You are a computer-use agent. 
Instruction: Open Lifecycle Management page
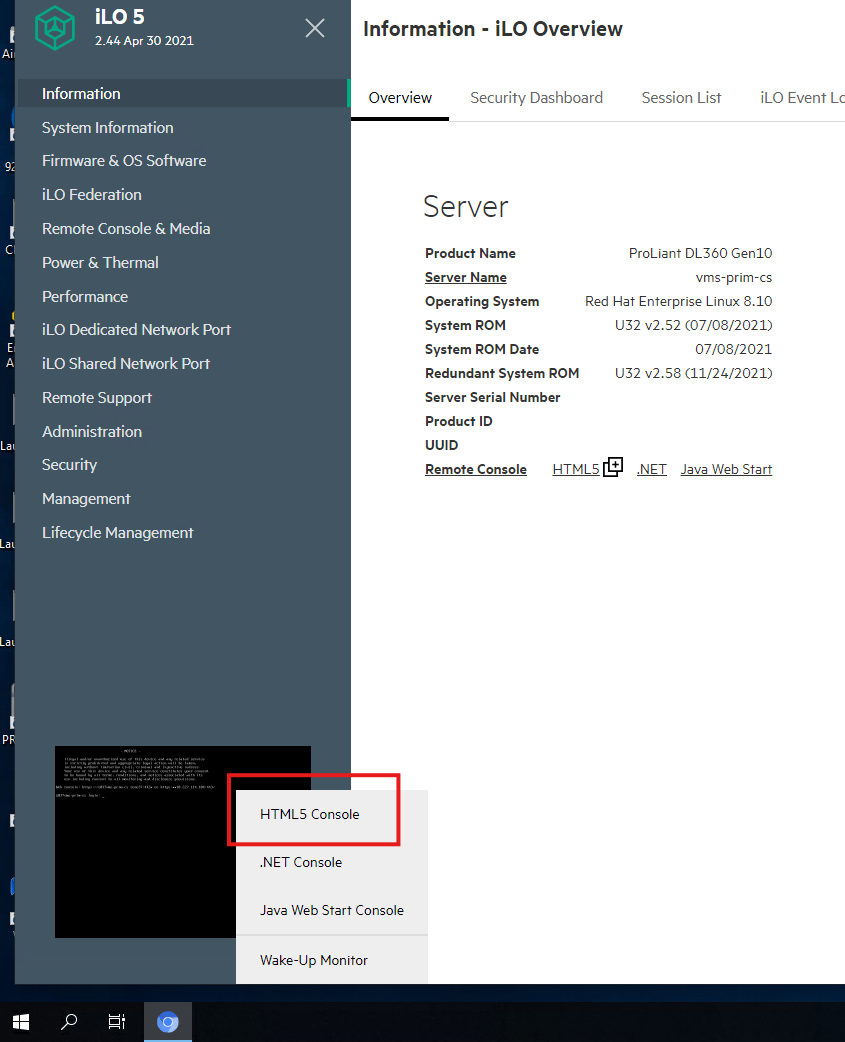click(118, 532)
